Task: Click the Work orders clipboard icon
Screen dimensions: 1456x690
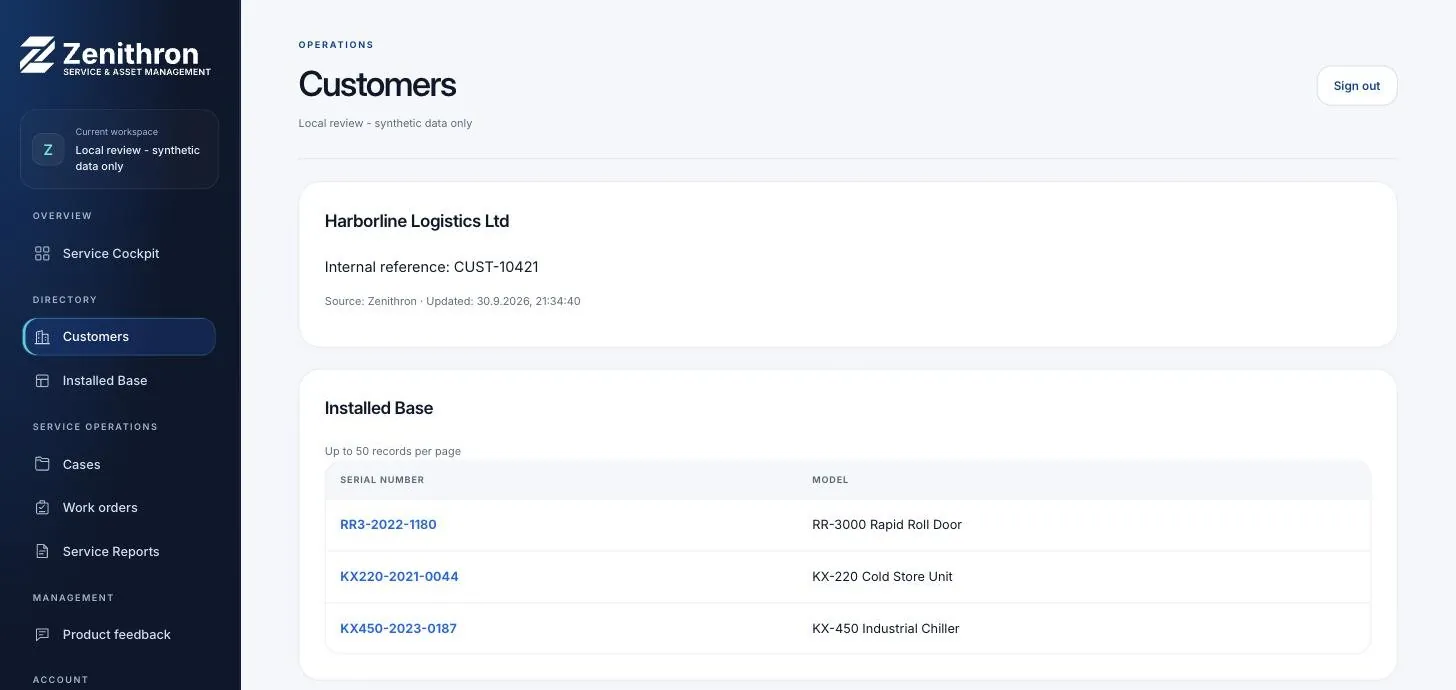Action: click(42, 508)
